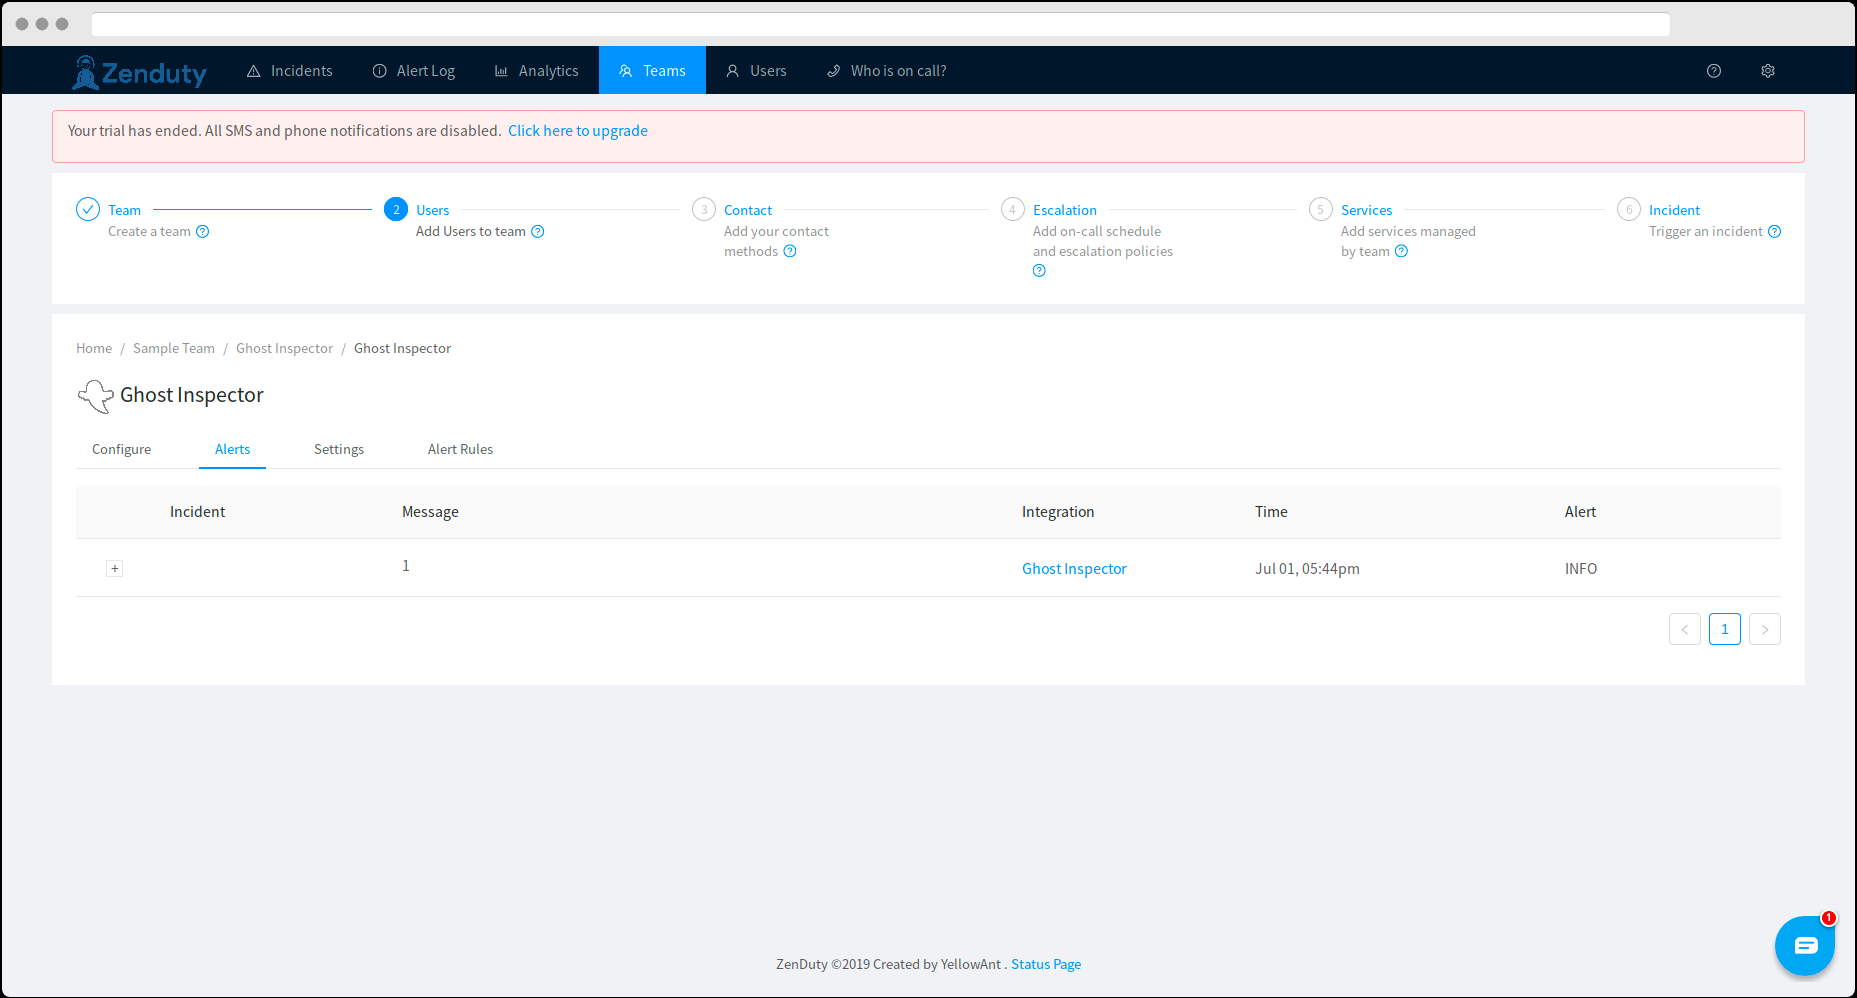The height and width of the screenshot is (998, 1857).
Task: Click the Time column header
Action: [x=1272, y=512]
